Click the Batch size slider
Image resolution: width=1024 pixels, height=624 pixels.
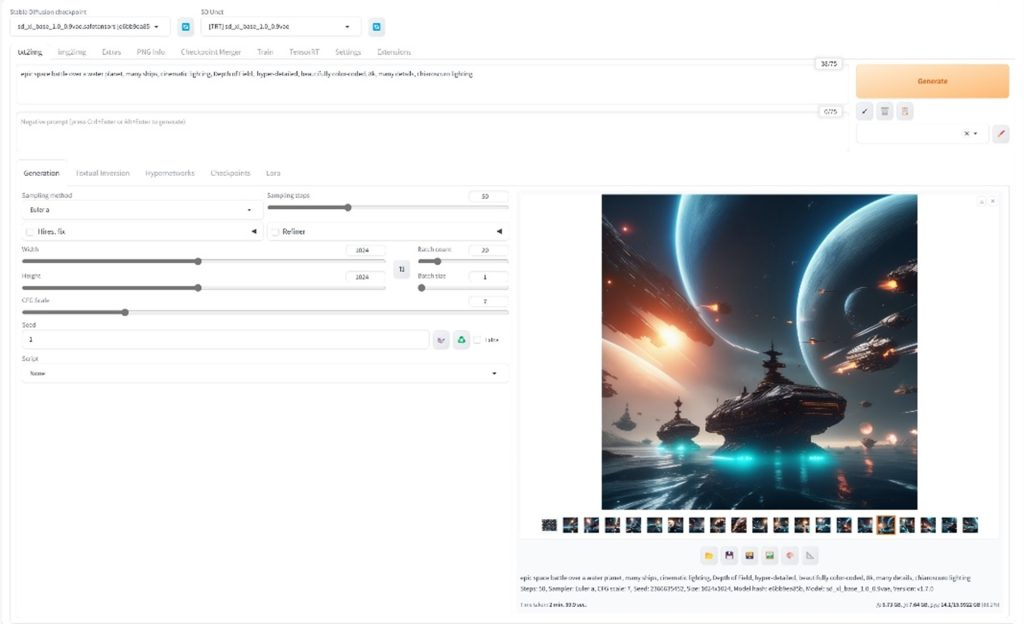[x=463, y=288]
